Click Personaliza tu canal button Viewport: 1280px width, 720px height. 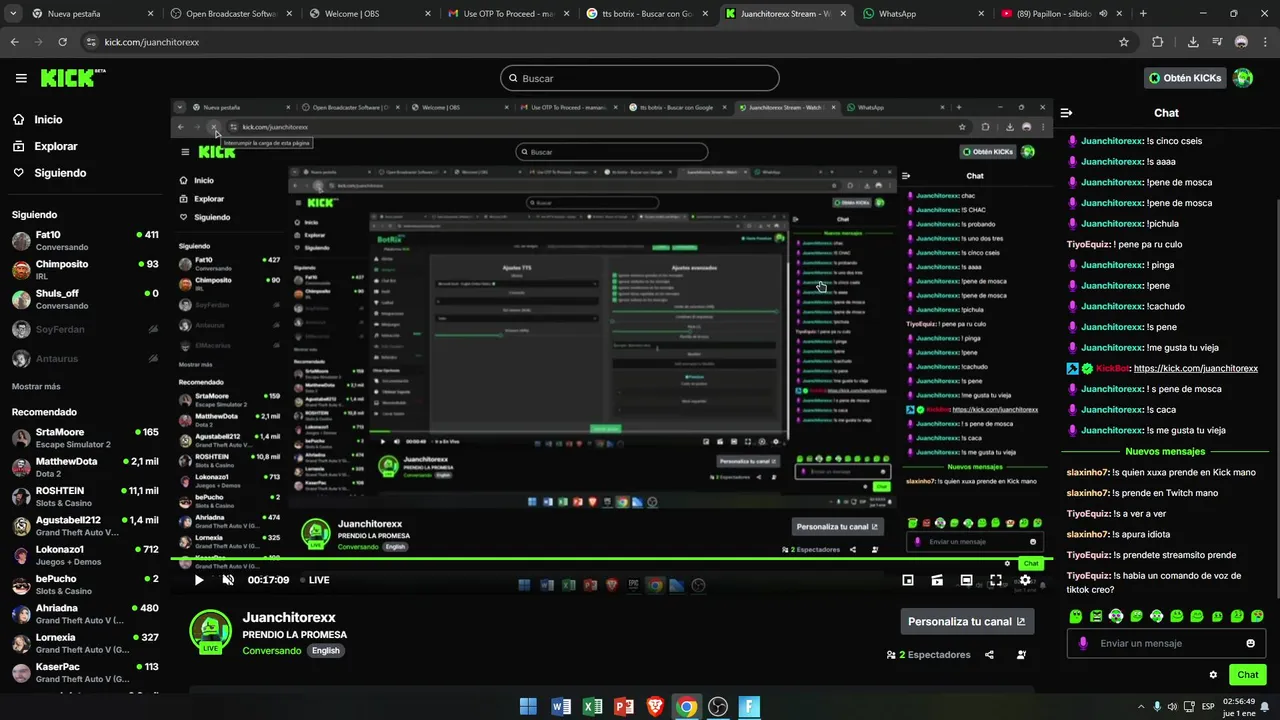coord(967,621)
